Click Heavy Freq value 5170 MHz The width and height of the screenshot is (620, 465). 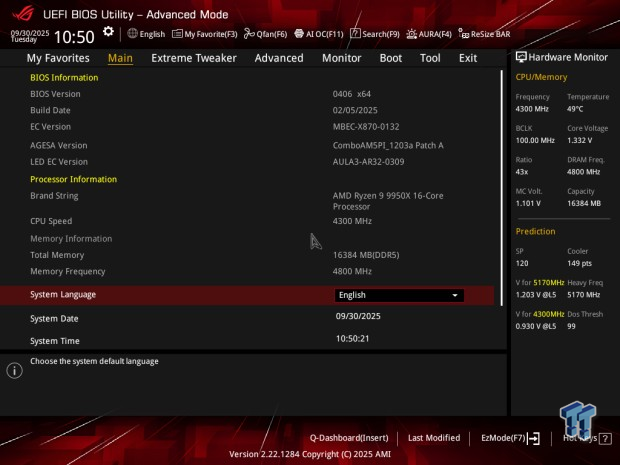click(583, 295)
